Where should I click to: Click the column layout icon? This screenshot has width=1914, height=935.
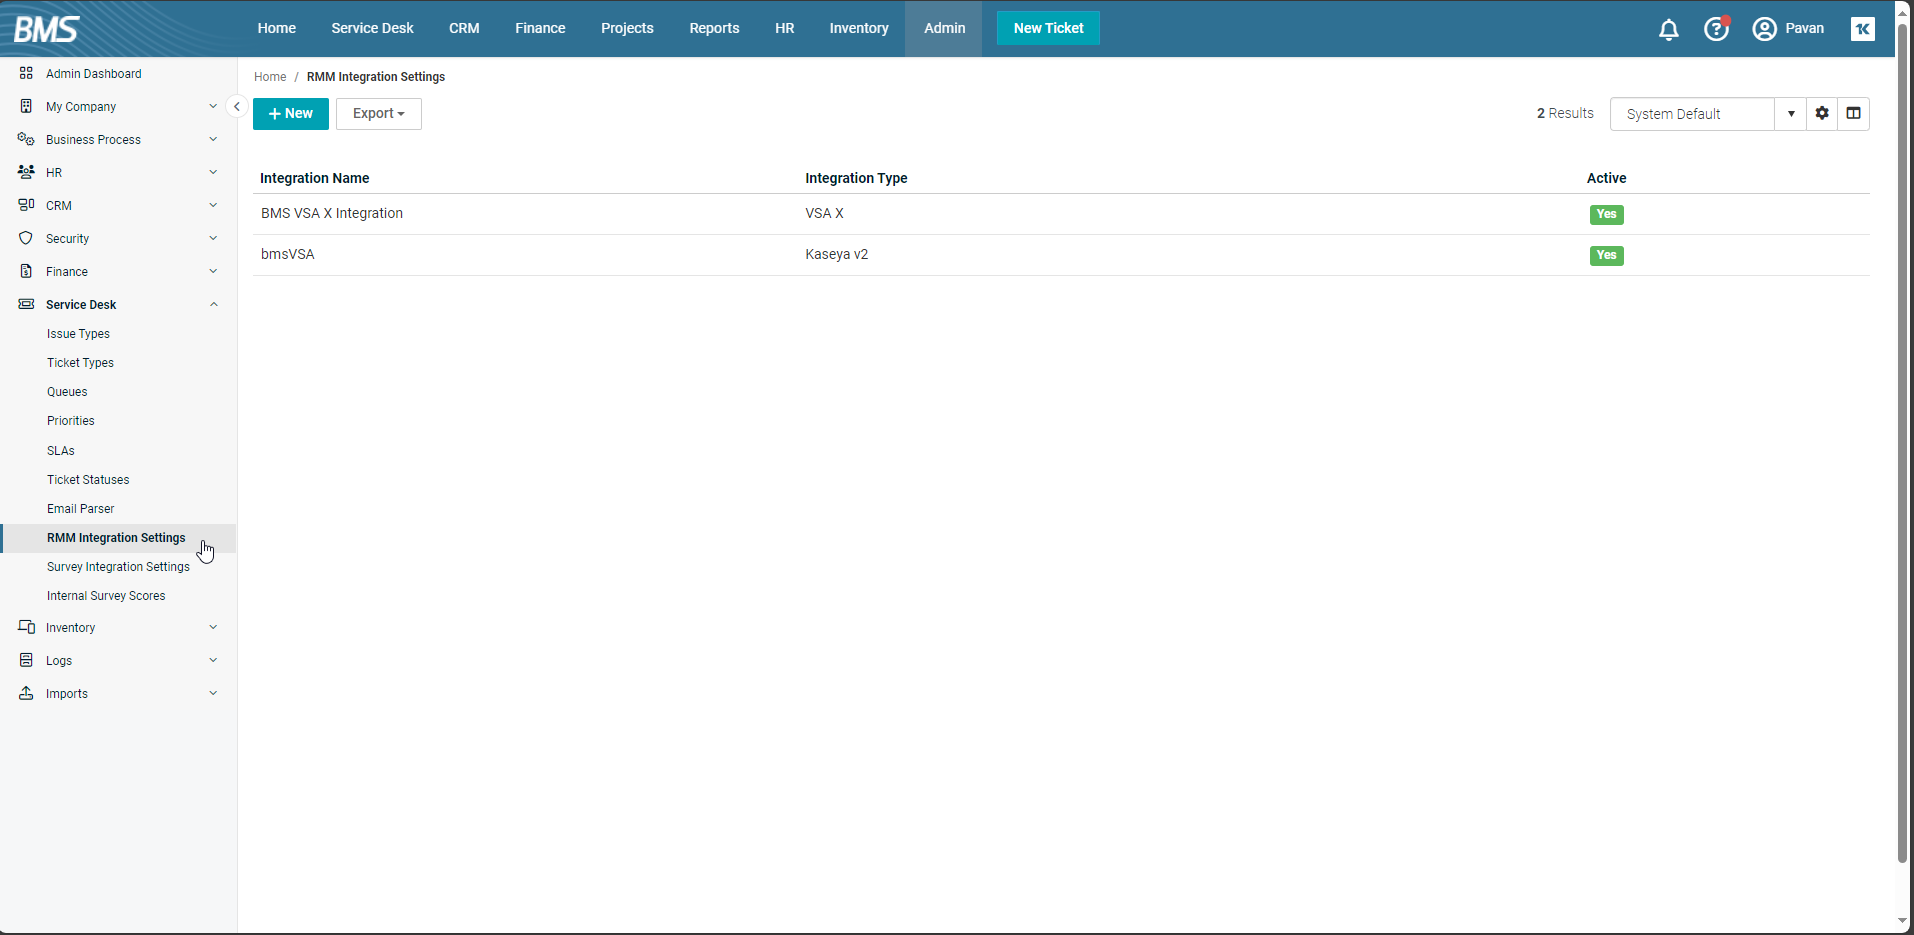[1853, 114]
